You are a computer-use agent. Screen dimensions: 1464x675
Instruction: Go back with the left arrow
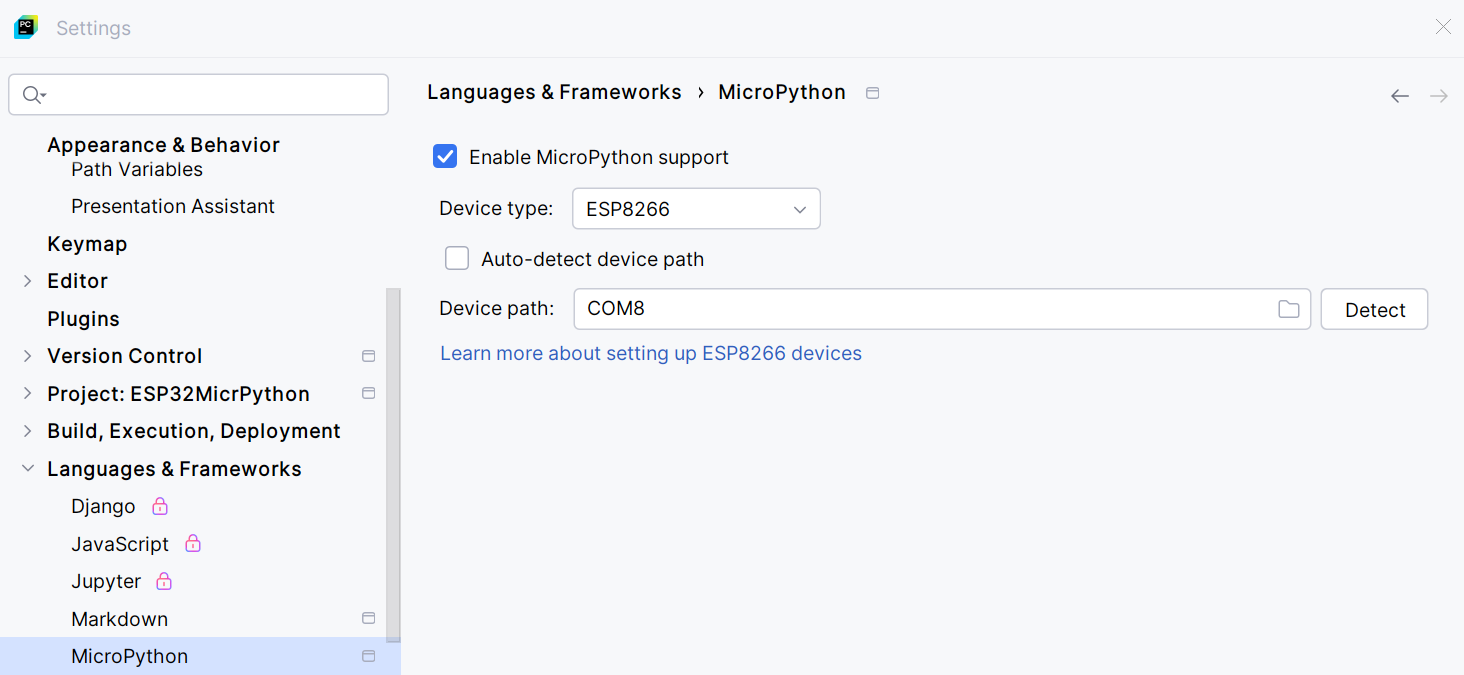pos(1400,96)
